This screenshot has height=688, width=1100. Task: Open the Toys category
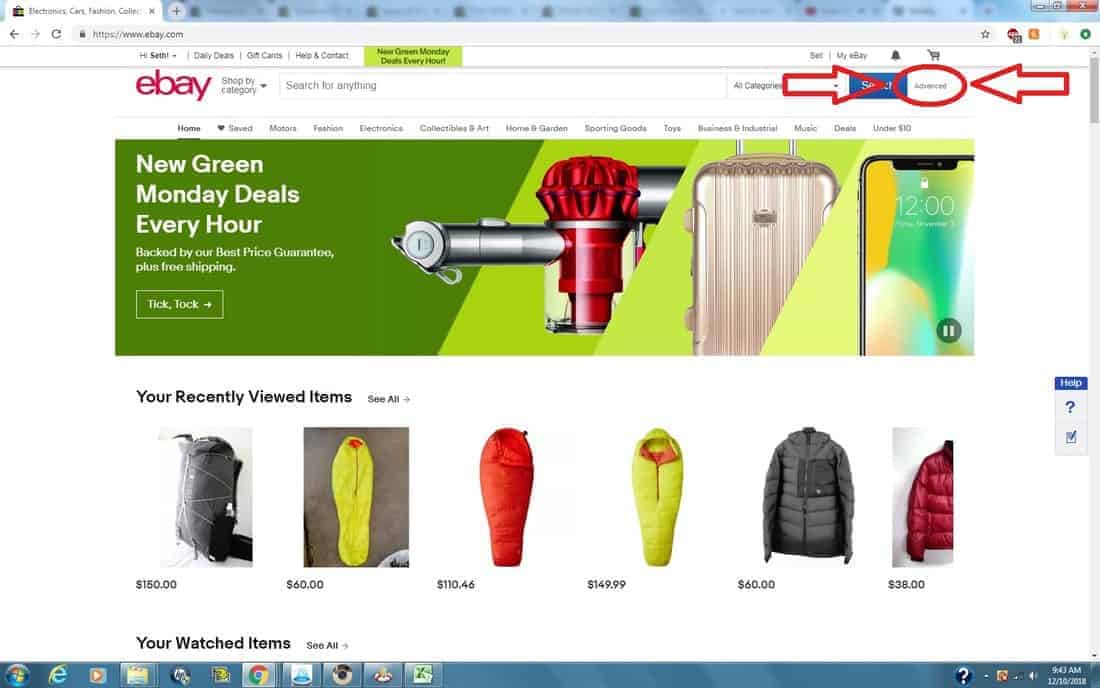(672, 128)
